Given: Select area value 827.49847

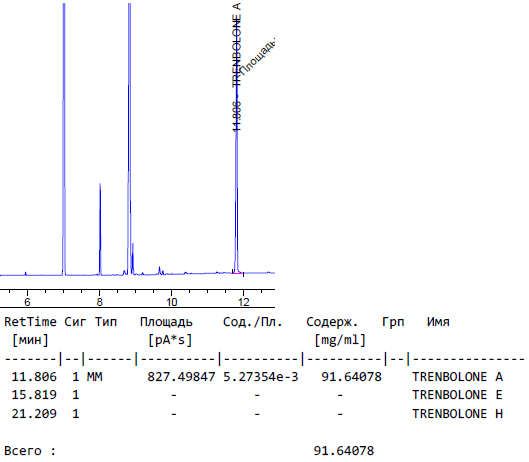Looking at the screenshot, I should point(181,377).
